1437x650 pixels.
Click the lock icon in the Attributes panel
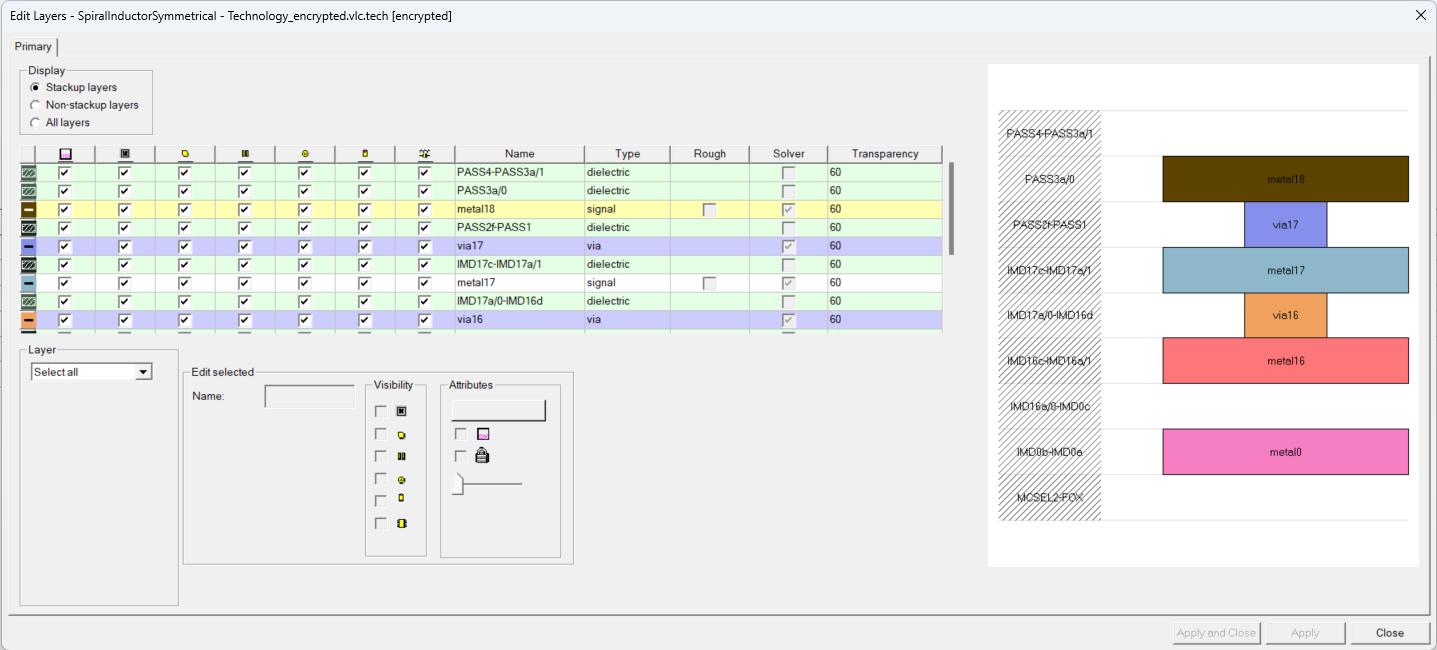482,456
